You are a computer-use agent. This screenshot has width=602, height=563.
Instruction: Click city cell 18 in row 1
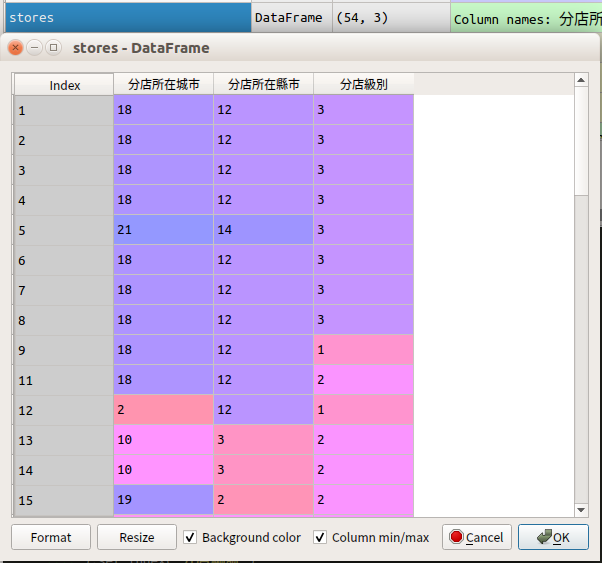[163, 109]
